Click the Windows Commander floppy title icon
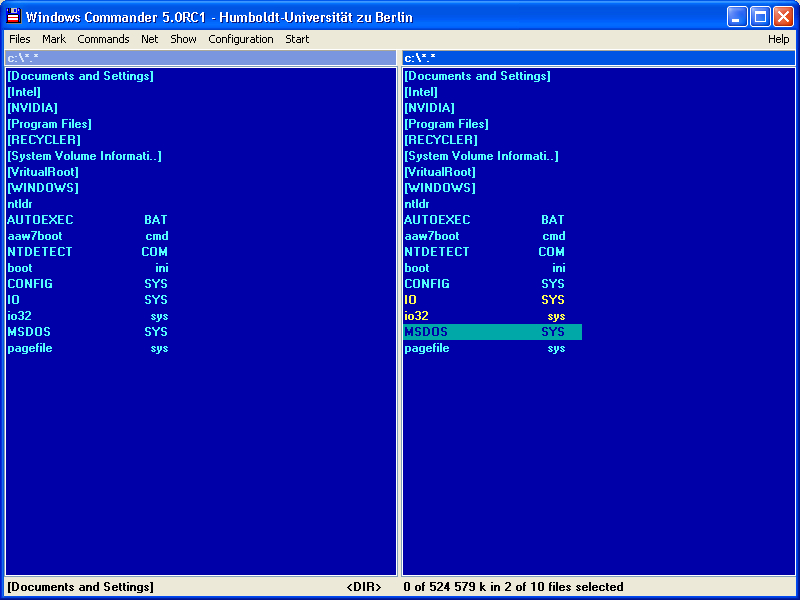The image size is (800, 600). pos(13,16)
